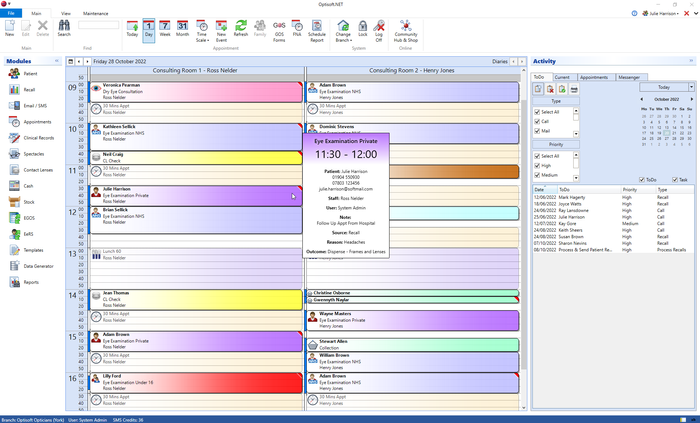Switch to the View ribbon tab
The width and height of the screenshot is (700, 423).
tap(66, 13)
